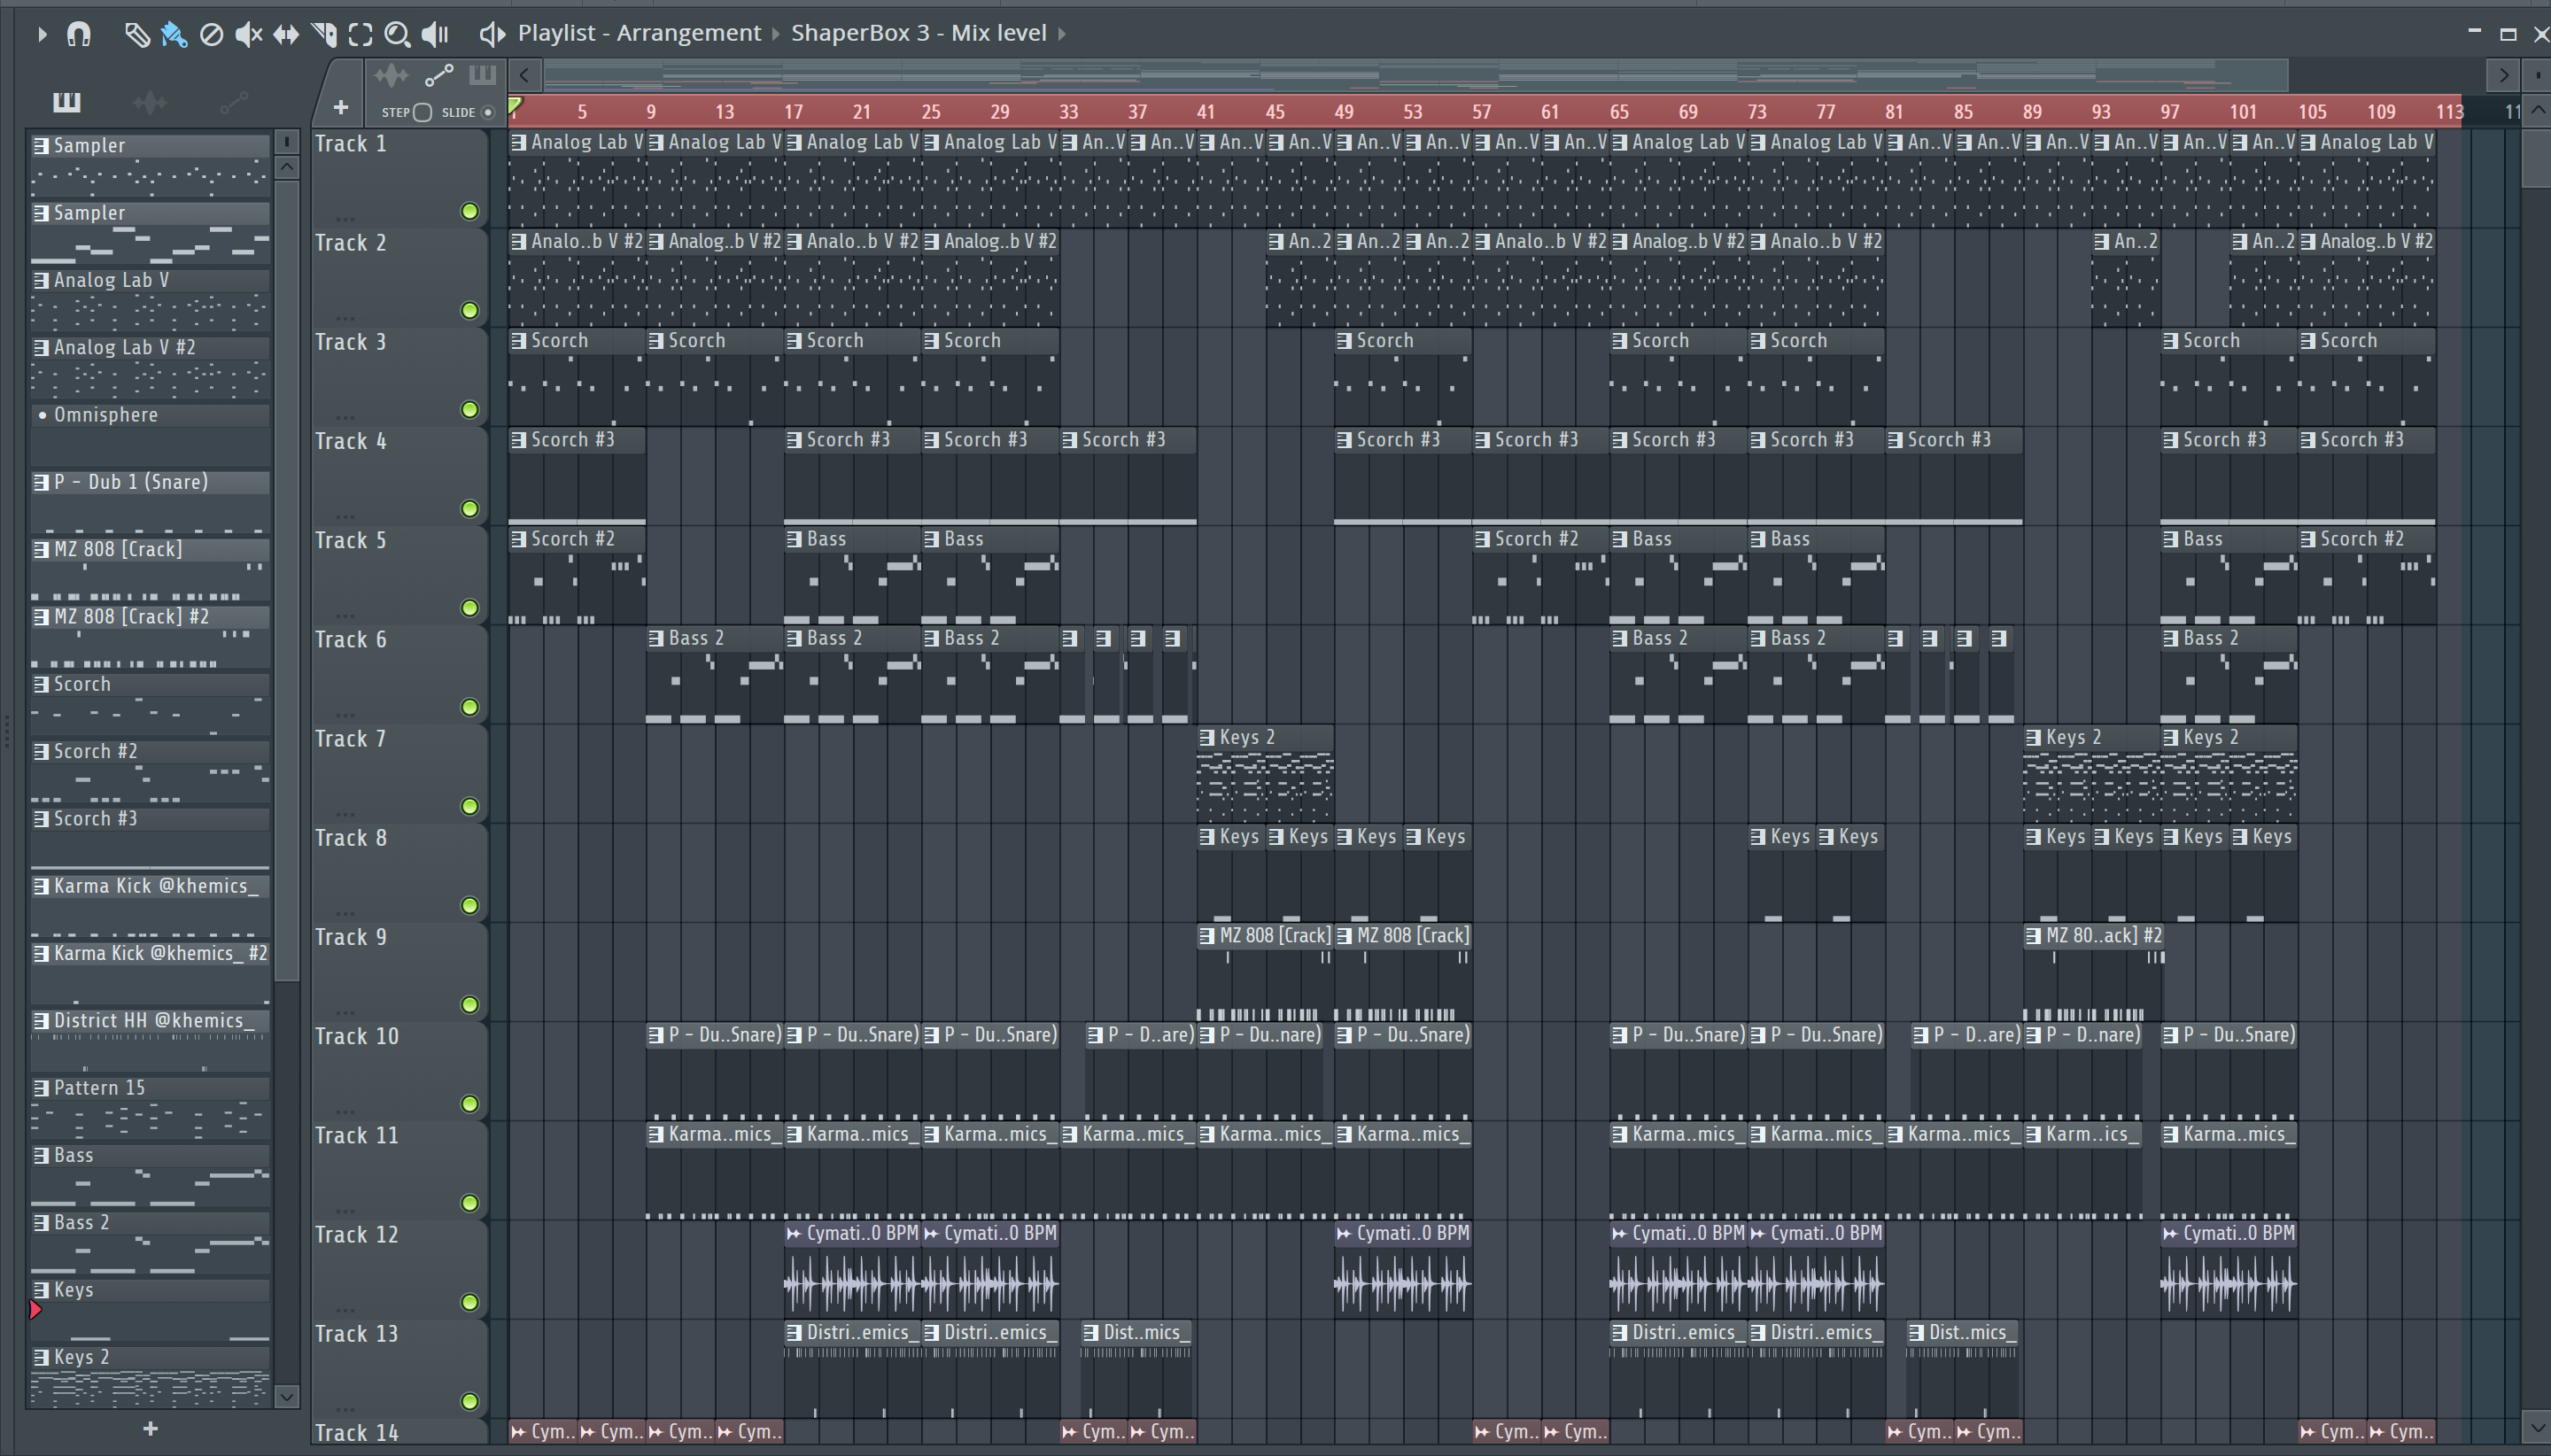Click the audio waveform icon above STEP
Image resolution: width=2551 pixels, height=1456 pixels.
(391, 75)
